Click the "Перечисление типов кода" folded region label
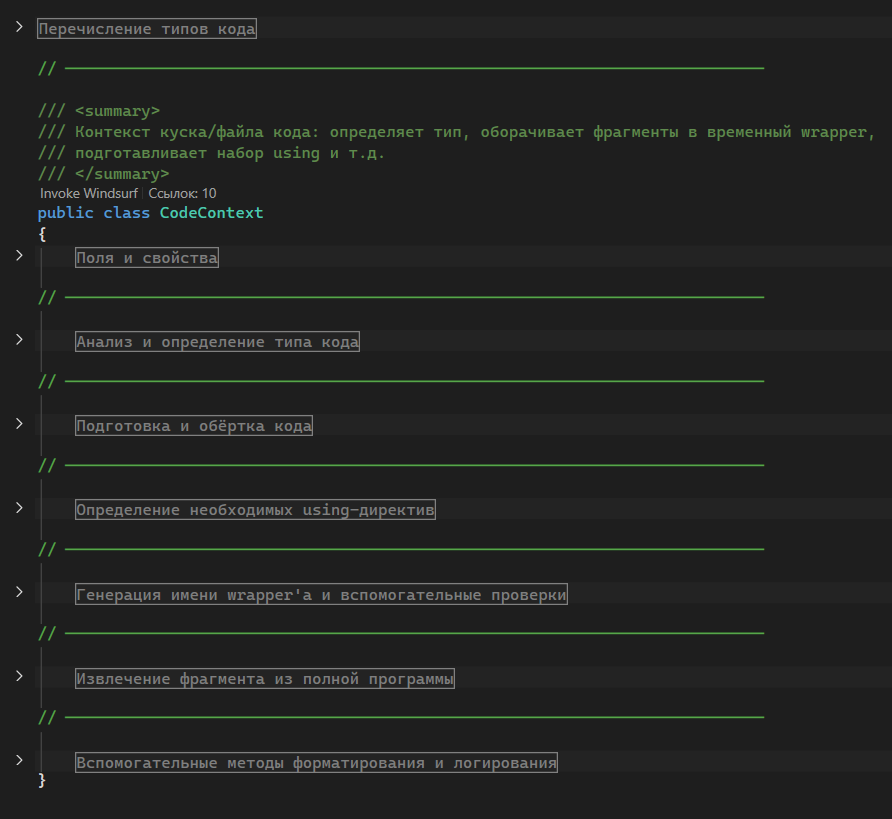The height and width of the screenshot is (819, 892). point(147,29)
